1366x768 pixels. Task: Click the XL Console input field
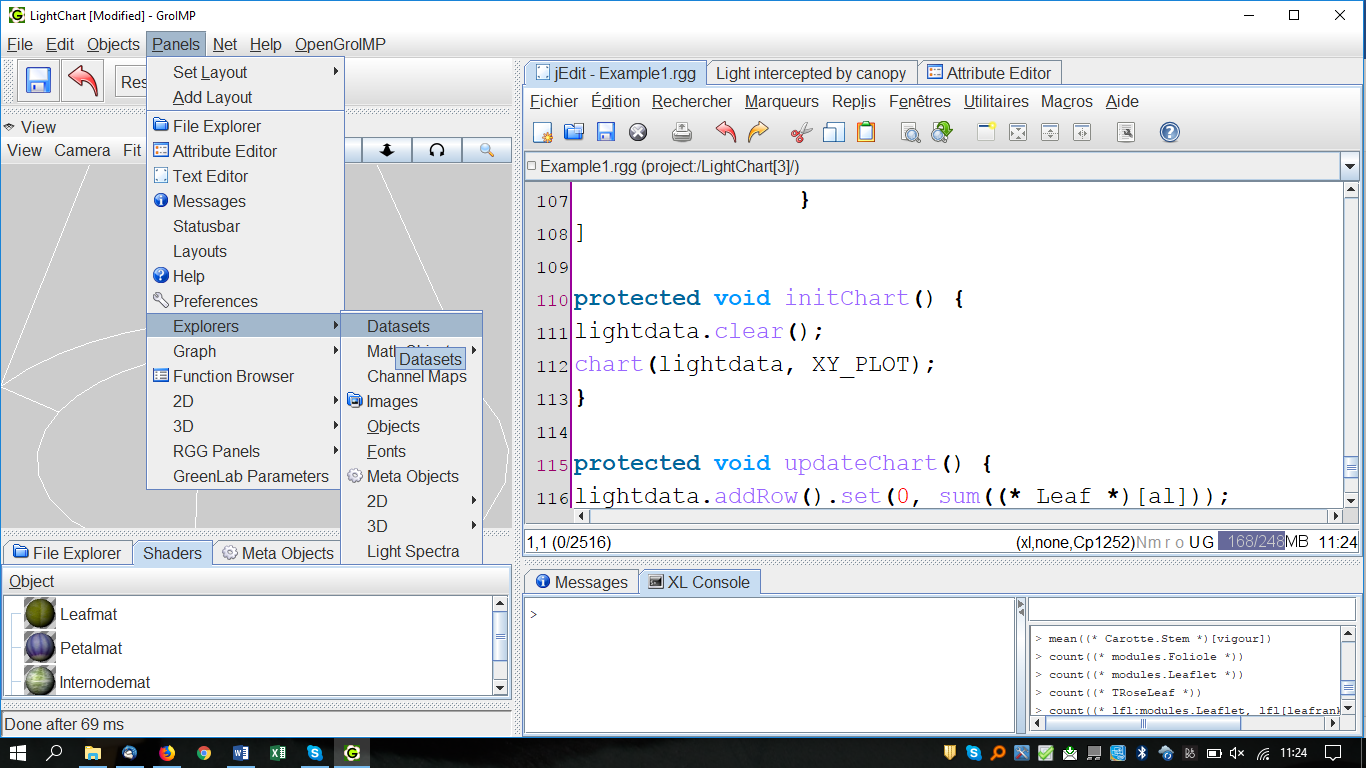pos(1190,609)
